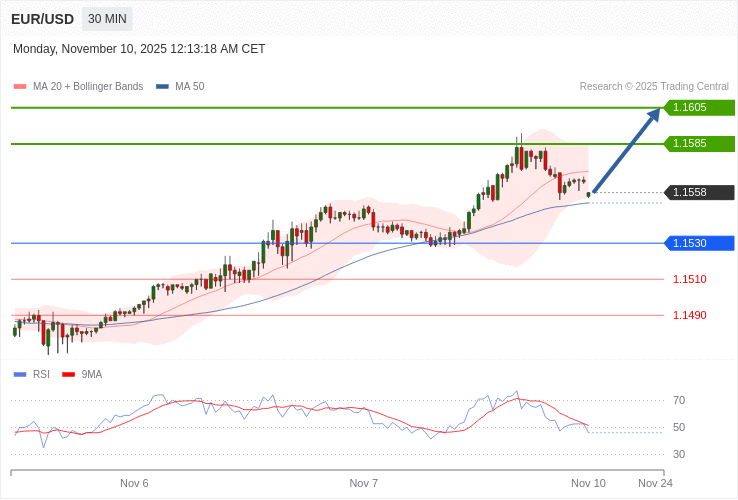Click the green 1.1585 resistance tag

[700, 143]
